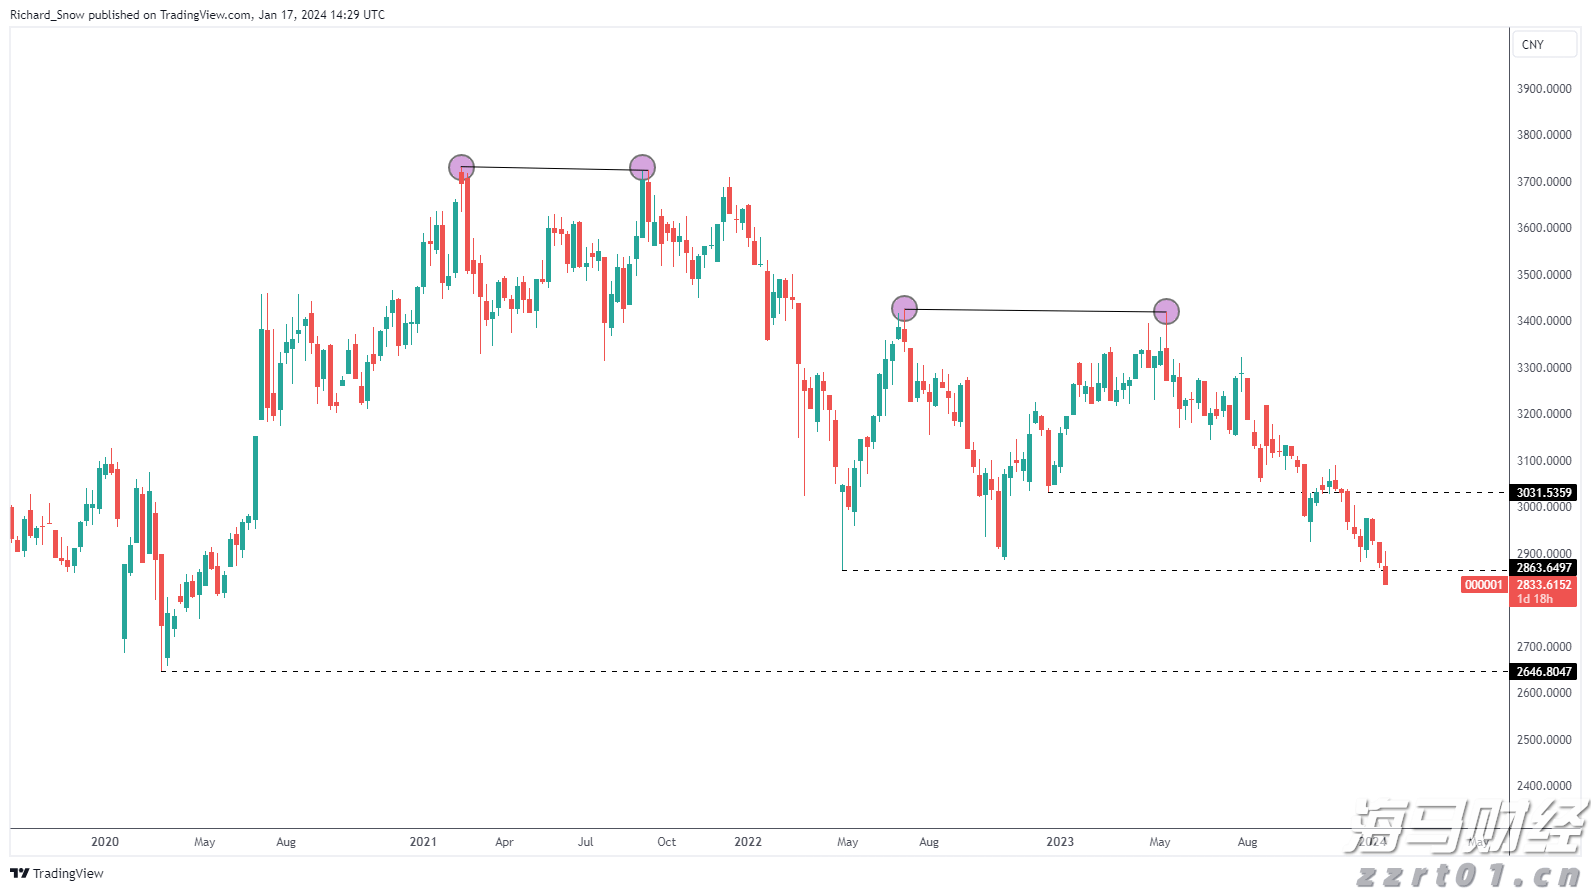Click the 2021 label on the time axis
This screenshot has width=1591, height=891.
click(423, 842)
